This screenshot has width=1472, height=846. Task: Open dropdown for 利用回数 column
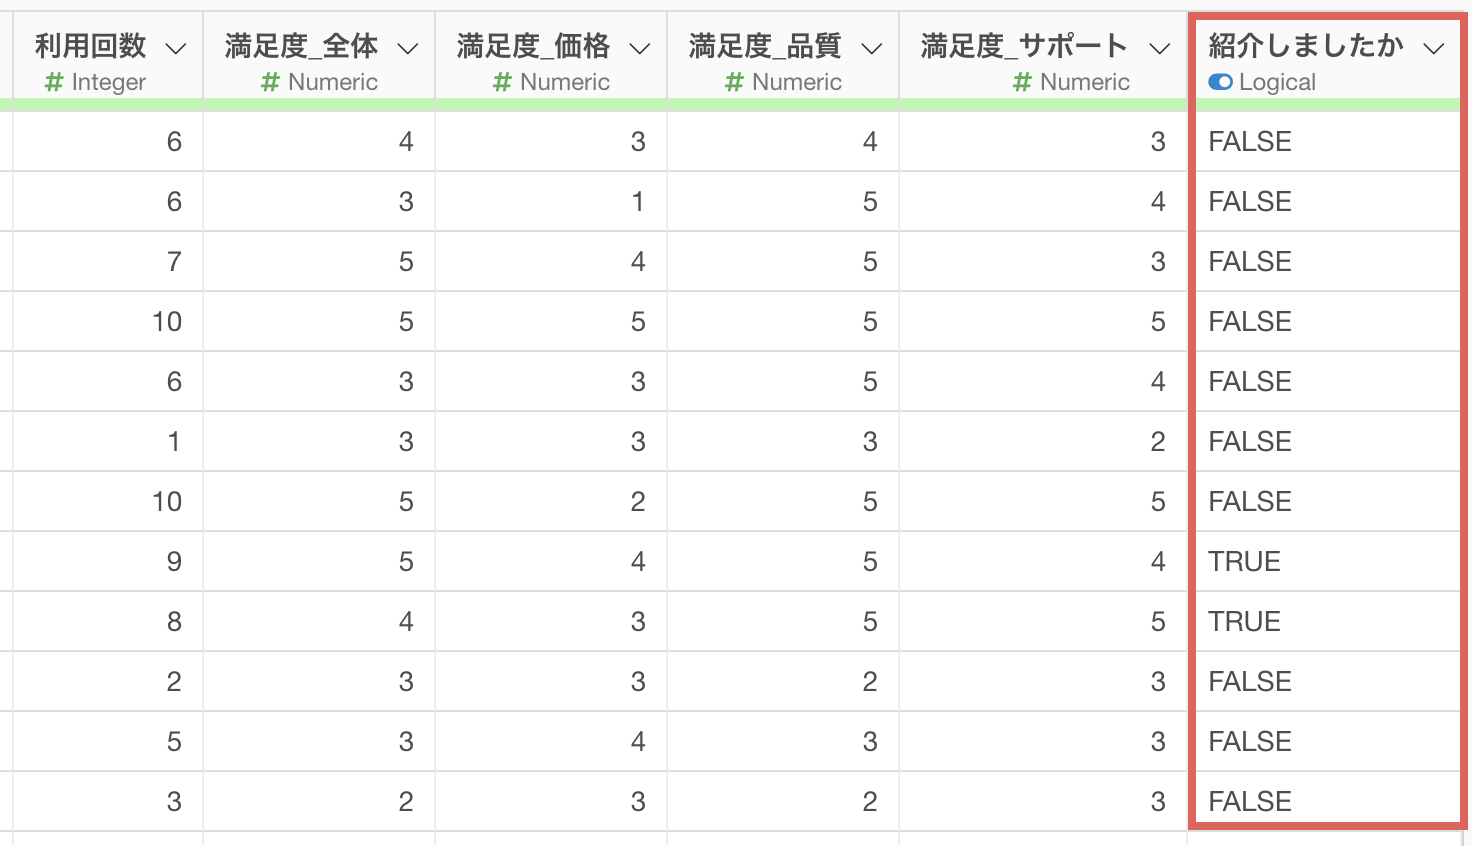[175, 48]
